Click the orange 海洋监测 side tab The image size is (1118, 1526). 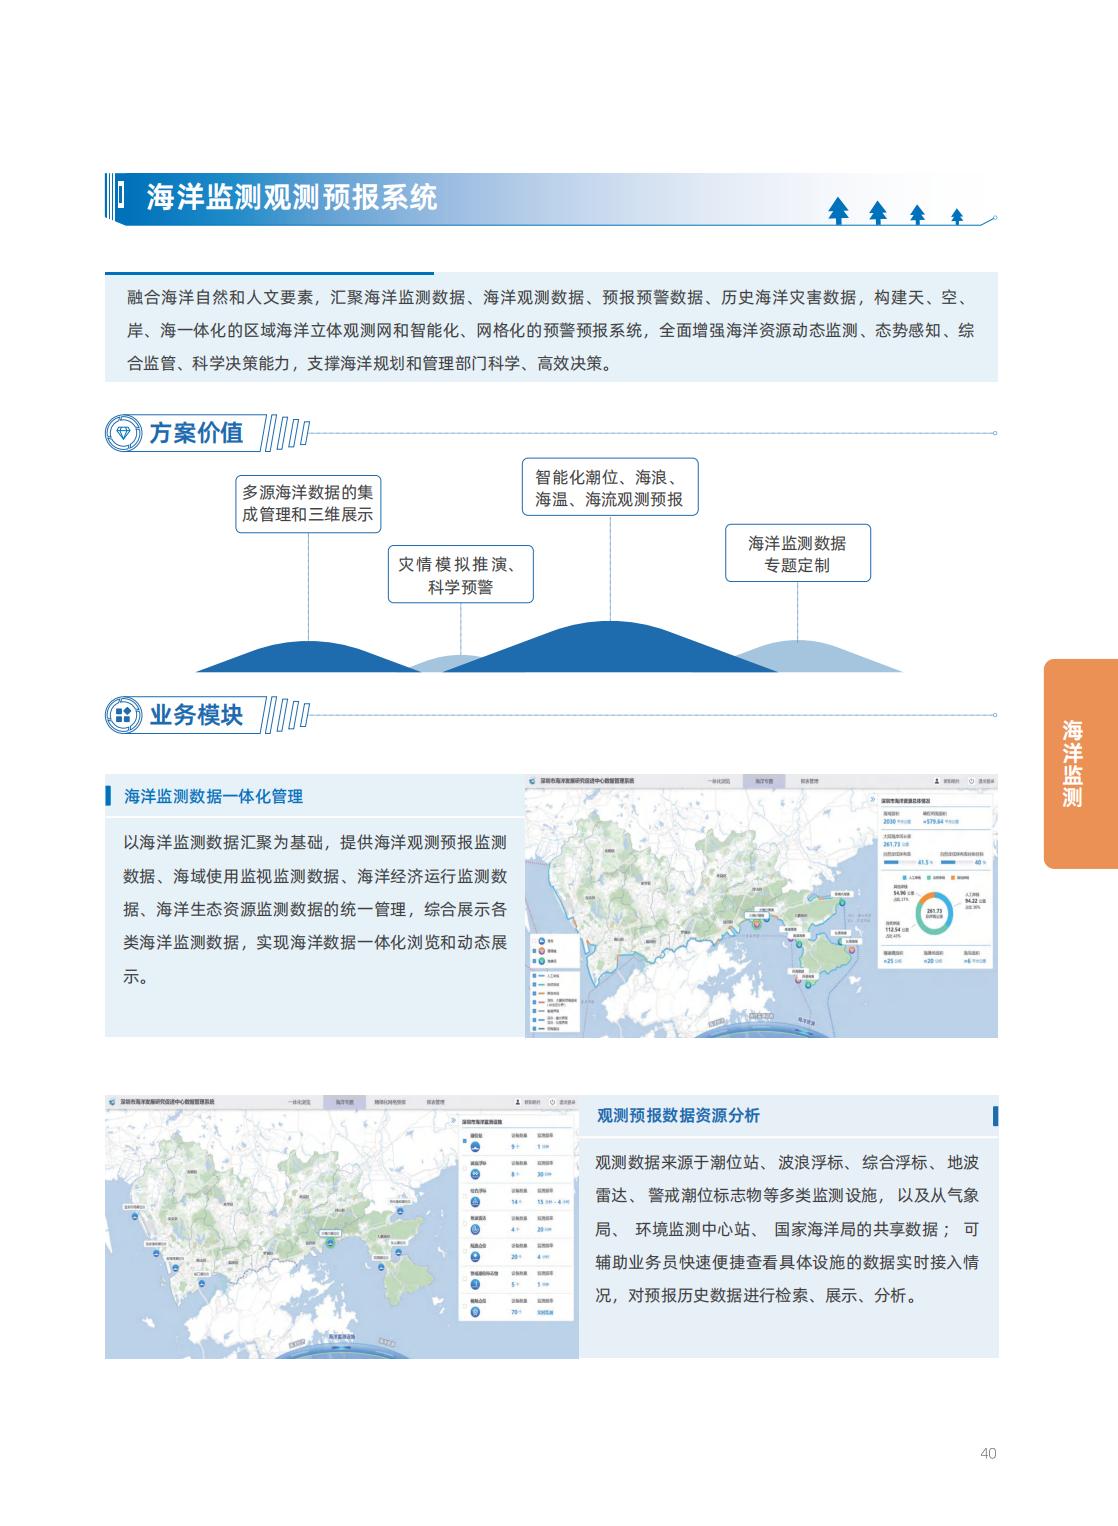1080,763
